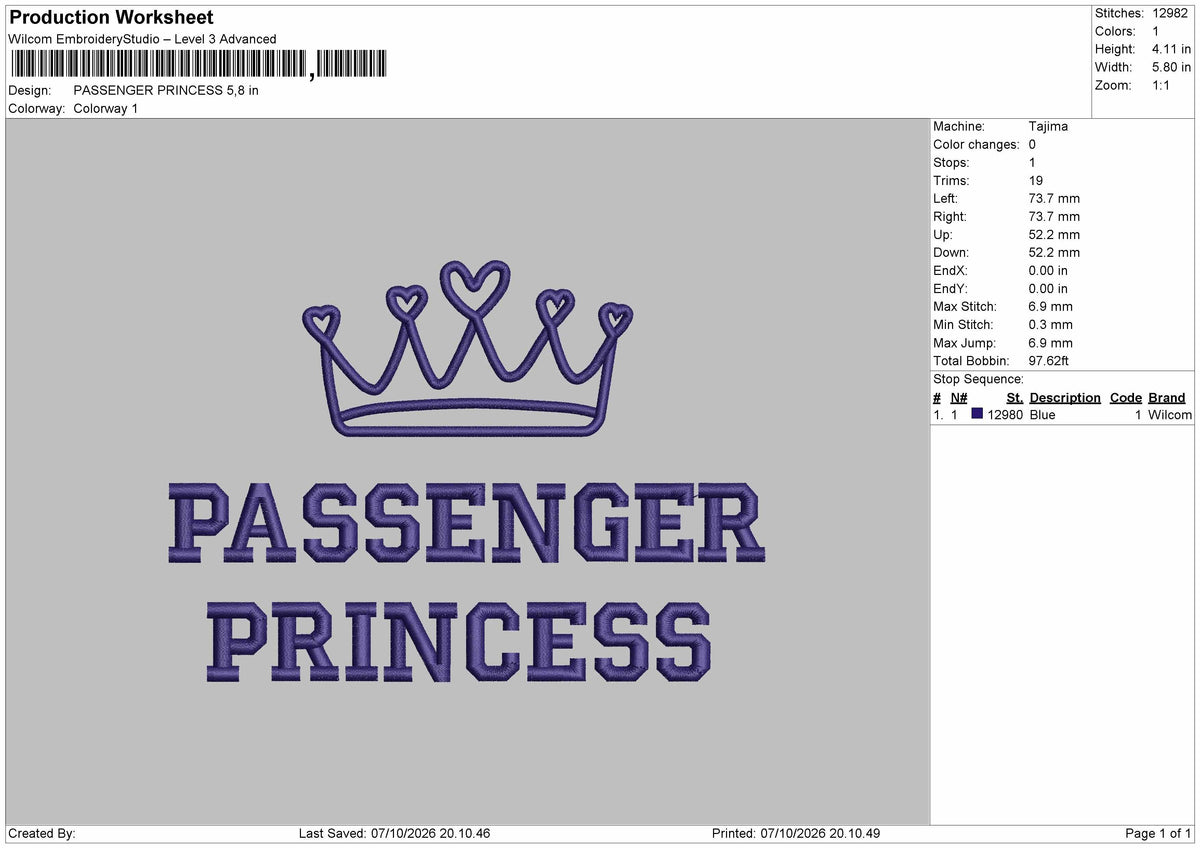This screenshot has width=1200, height=848.
Task: Select the Max Stitch value 6.9 mm
Action: (x=1051, y=306)
